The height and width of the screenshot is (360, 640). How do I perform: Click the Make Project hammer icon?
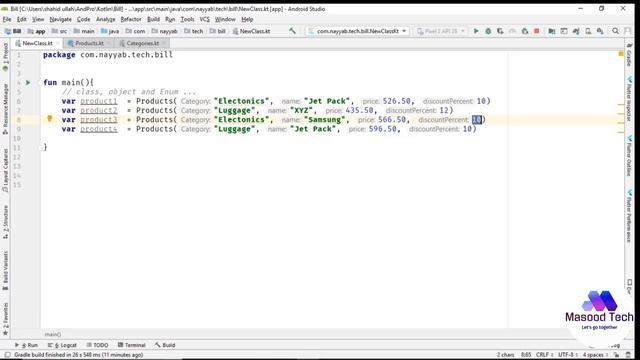pyautogui.click(x=292, y=31)
